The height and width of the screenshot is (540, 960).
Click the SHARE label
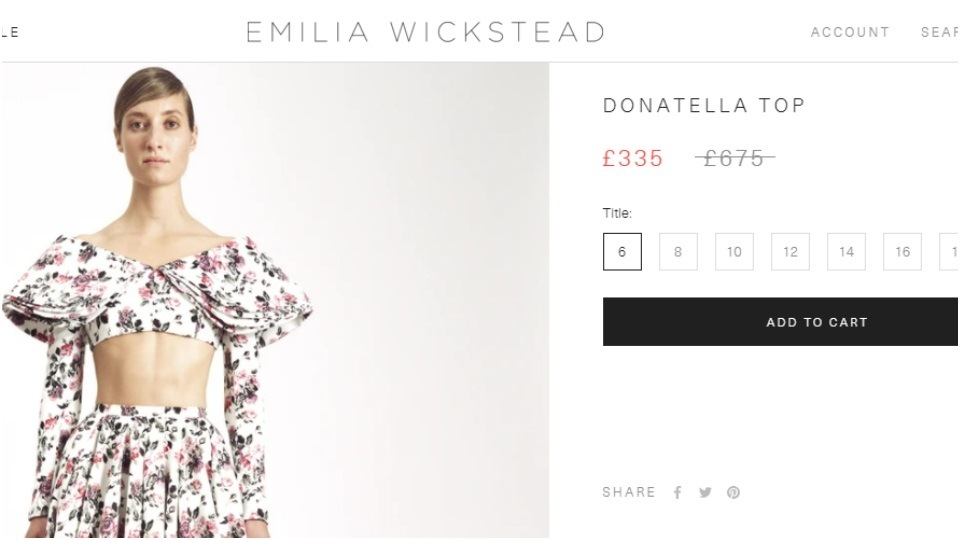point(629,492)
